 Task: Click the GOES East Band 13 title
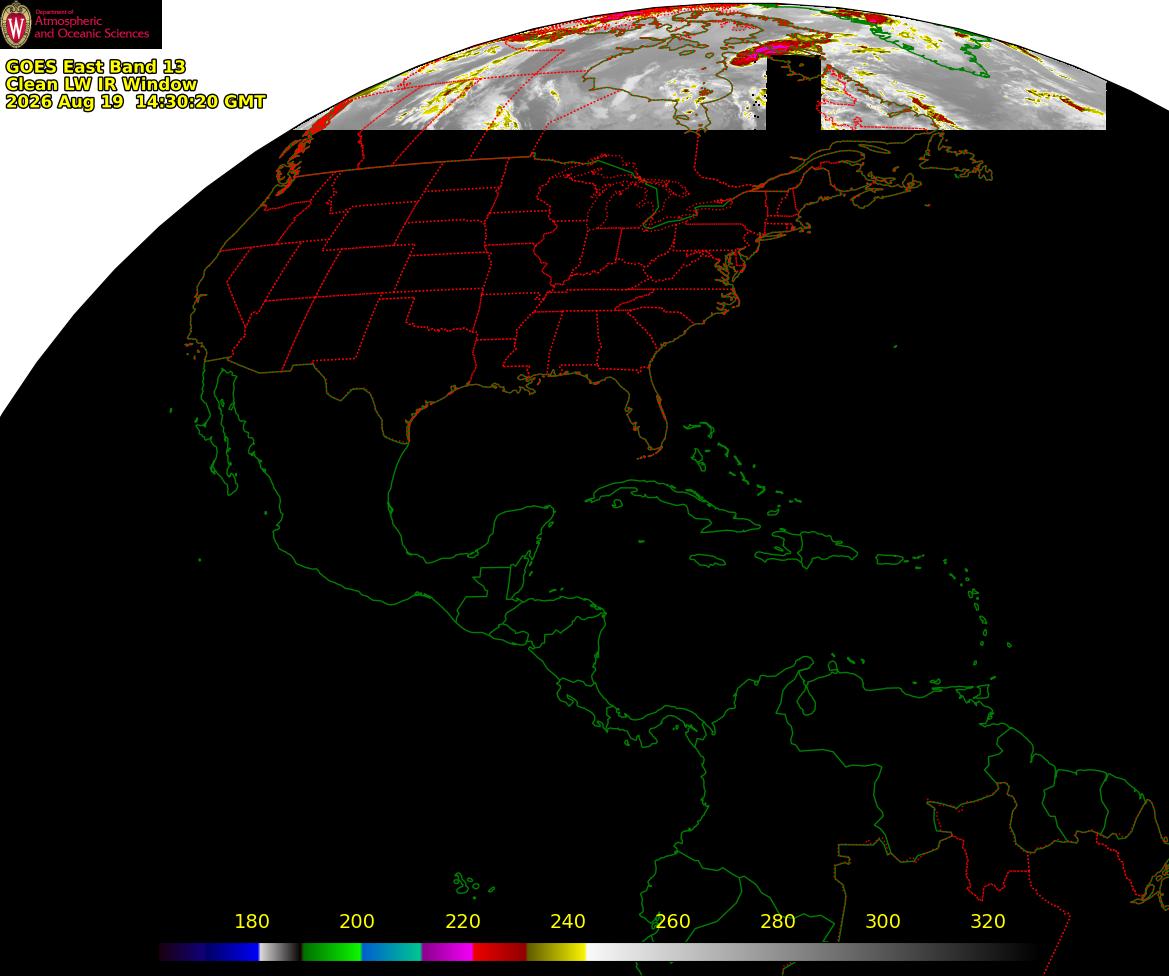[x=95, y=66]
